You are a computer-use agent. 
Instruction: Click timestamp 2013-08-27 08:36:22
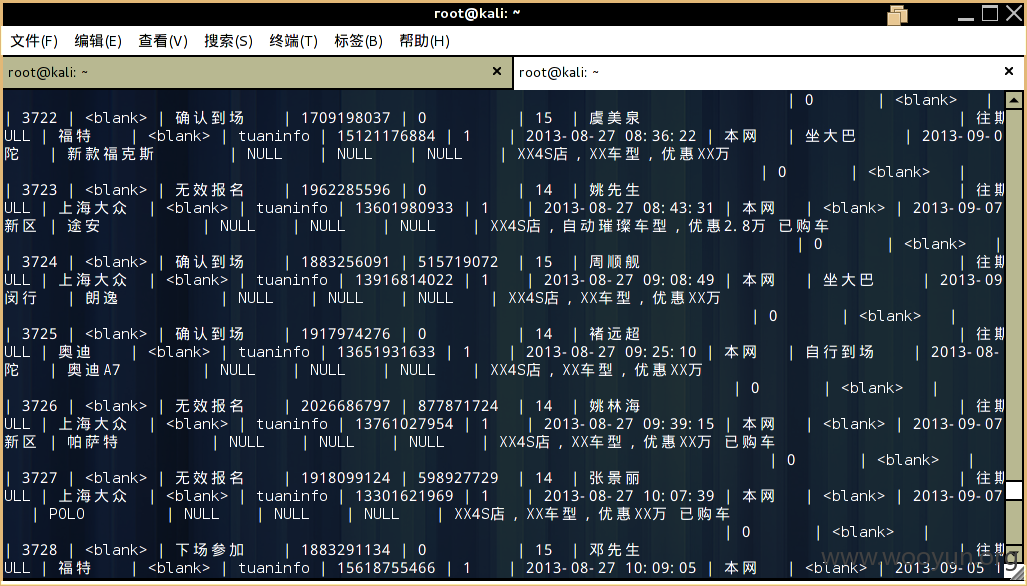pos(611,136)
